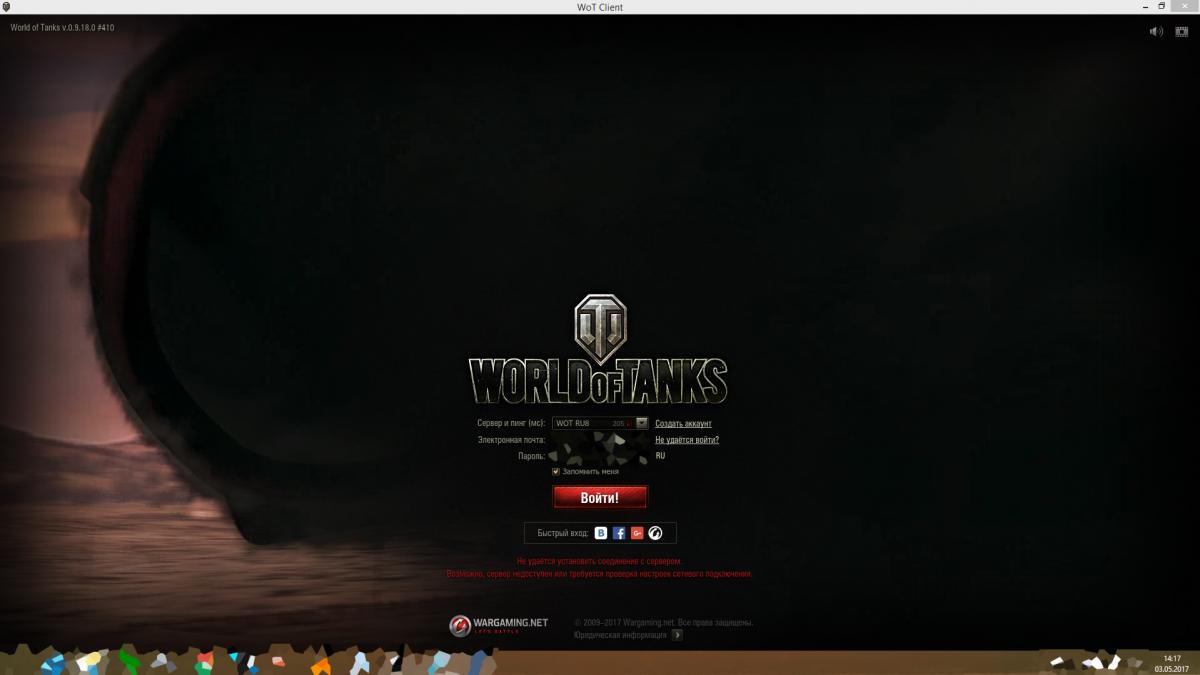The height and width of the screenshot is (675, 1200).
Task: Click the red Войти! login button
Action: point(600,497)
